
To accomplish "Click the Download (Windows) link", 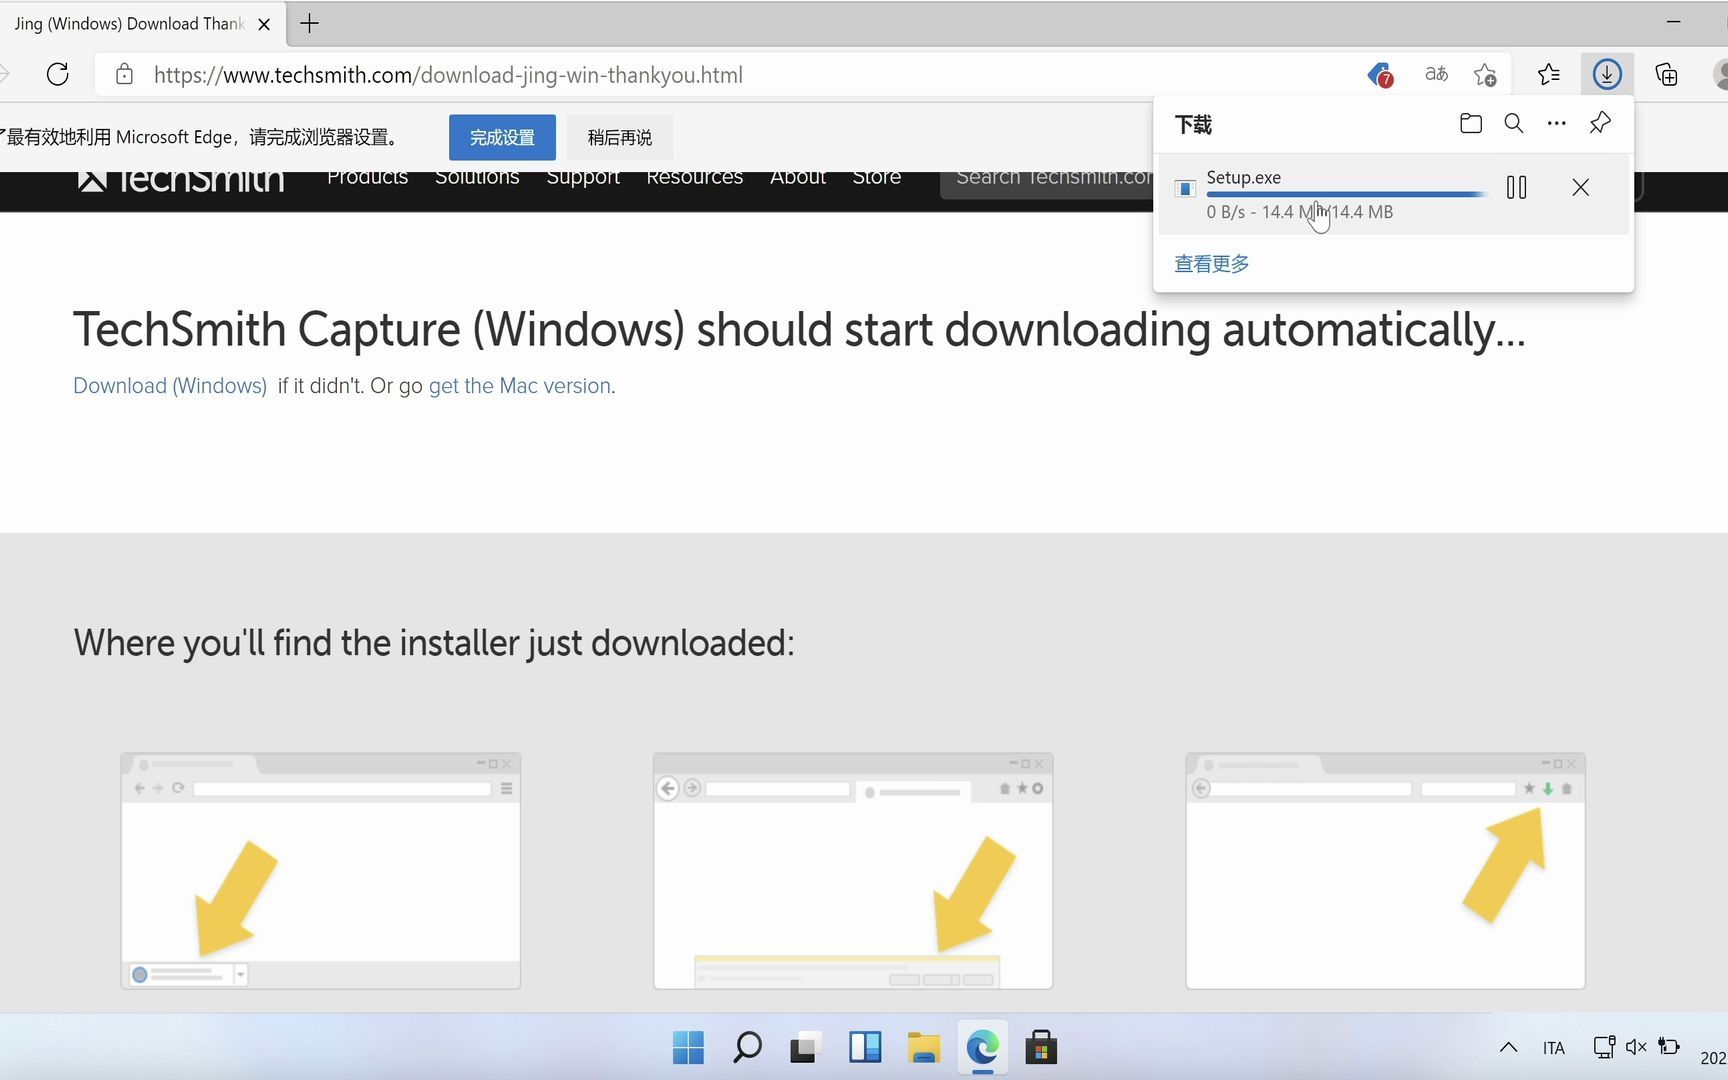I will pos(170,386).
